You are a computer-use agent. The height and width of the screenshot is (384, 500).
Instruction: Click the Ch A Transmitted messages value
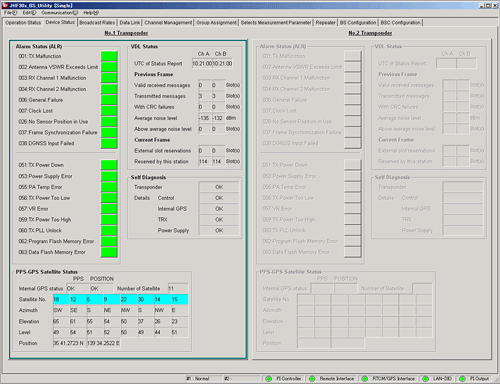pos(205,96)
